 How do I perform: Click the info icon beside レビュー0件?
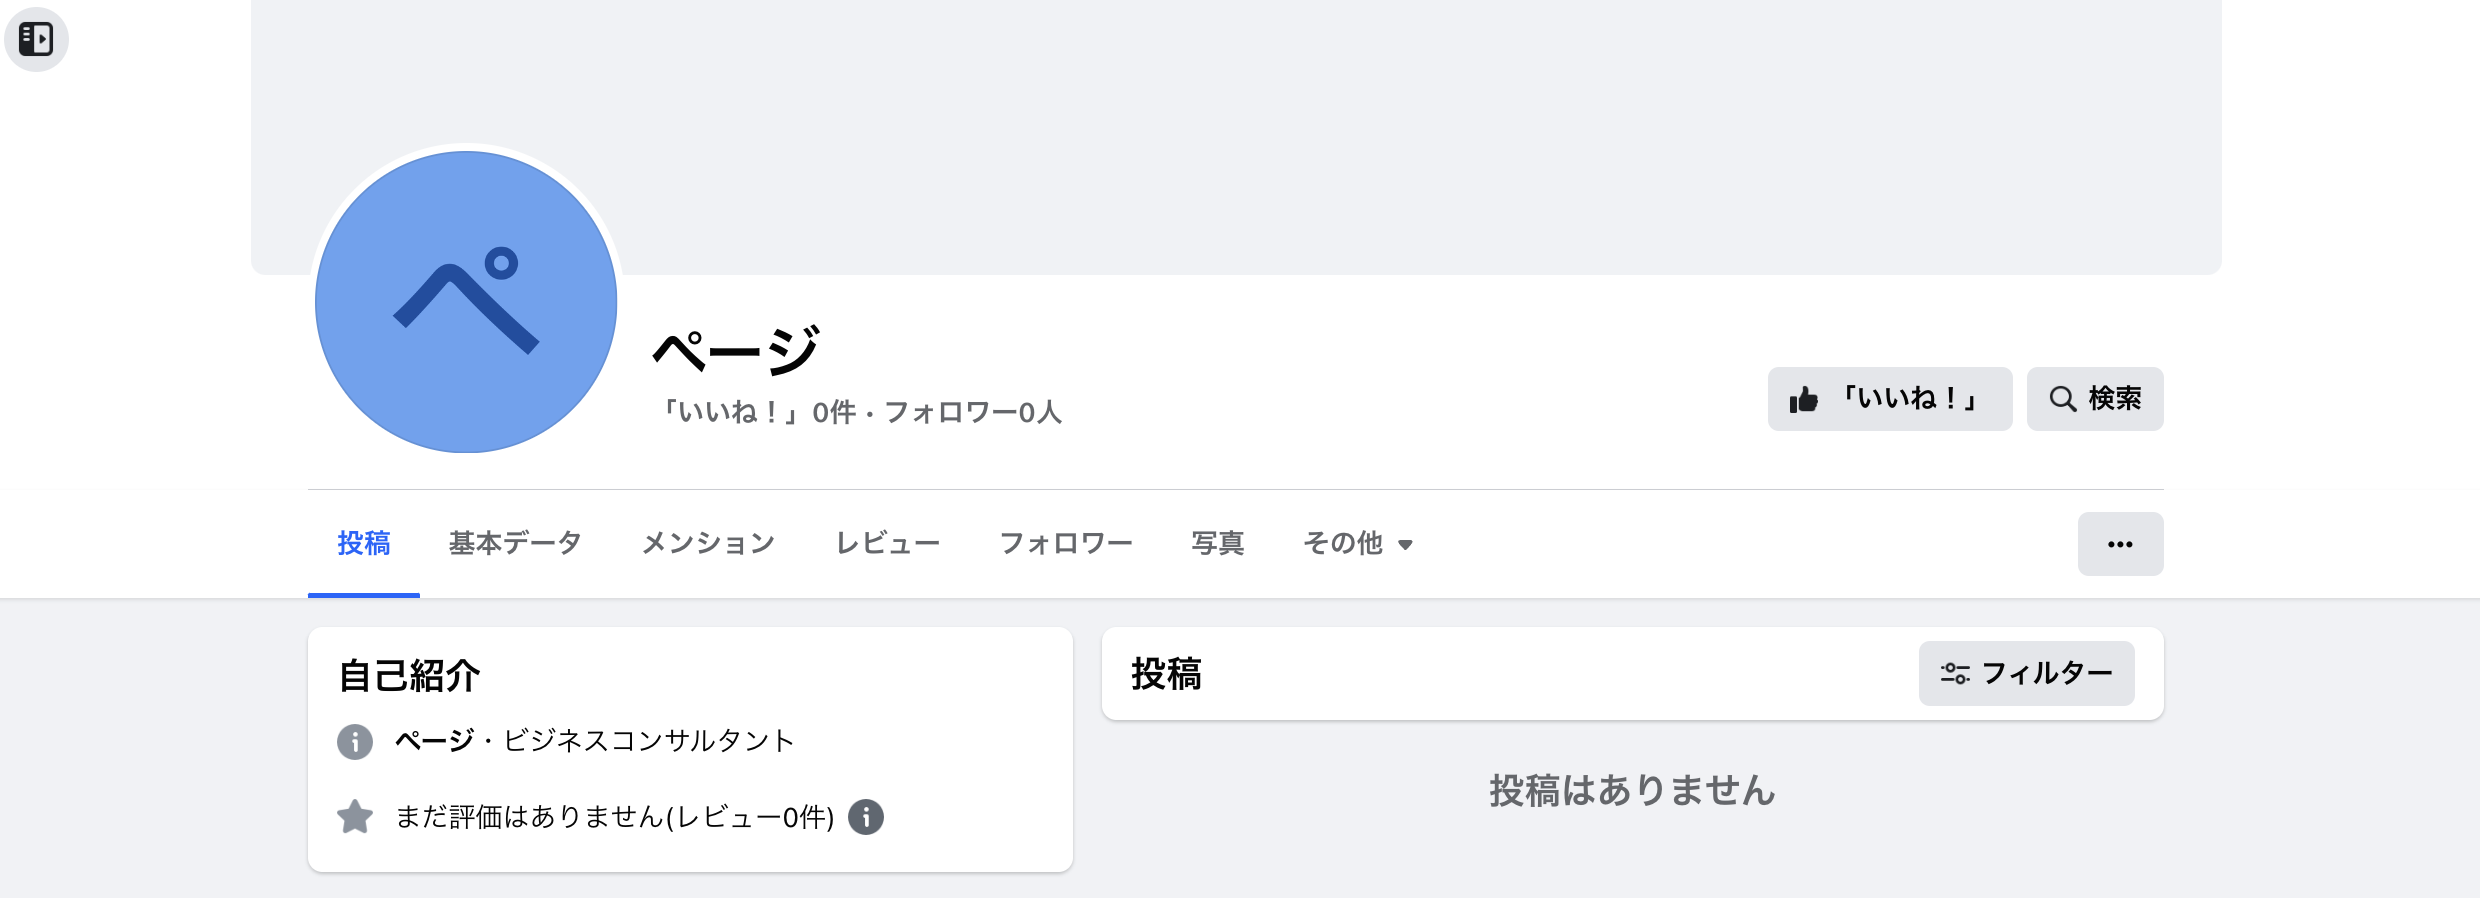(x=866, y=817)
